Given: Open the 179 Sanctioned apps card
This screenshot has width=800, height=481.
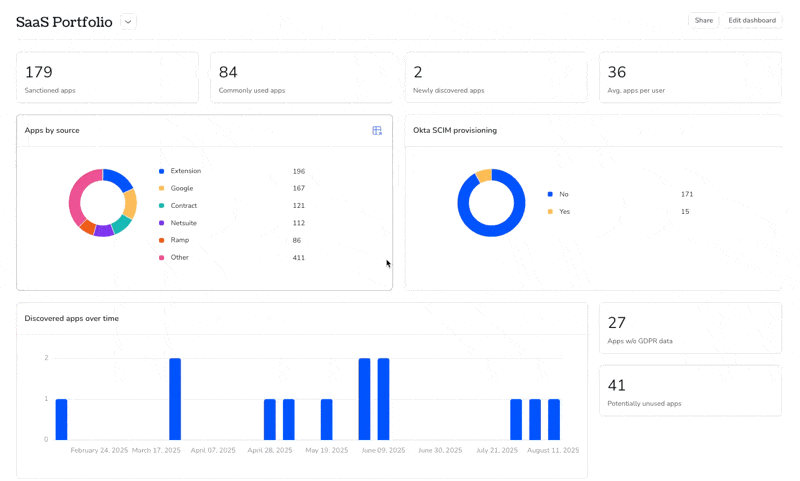Looking at the screenshot, I should point(108,78).
